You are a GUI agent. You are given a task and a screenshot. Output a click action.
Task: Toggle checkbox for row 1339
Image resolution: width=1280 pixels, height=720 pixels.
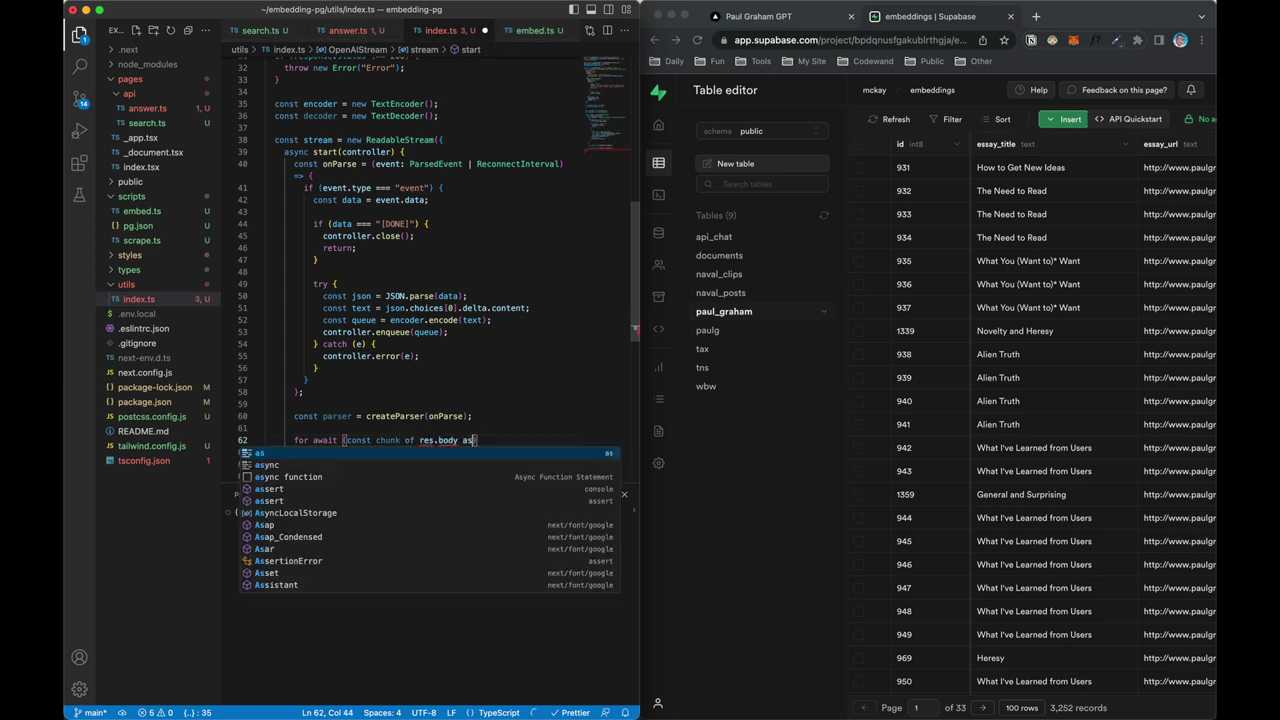coord(859,331)
